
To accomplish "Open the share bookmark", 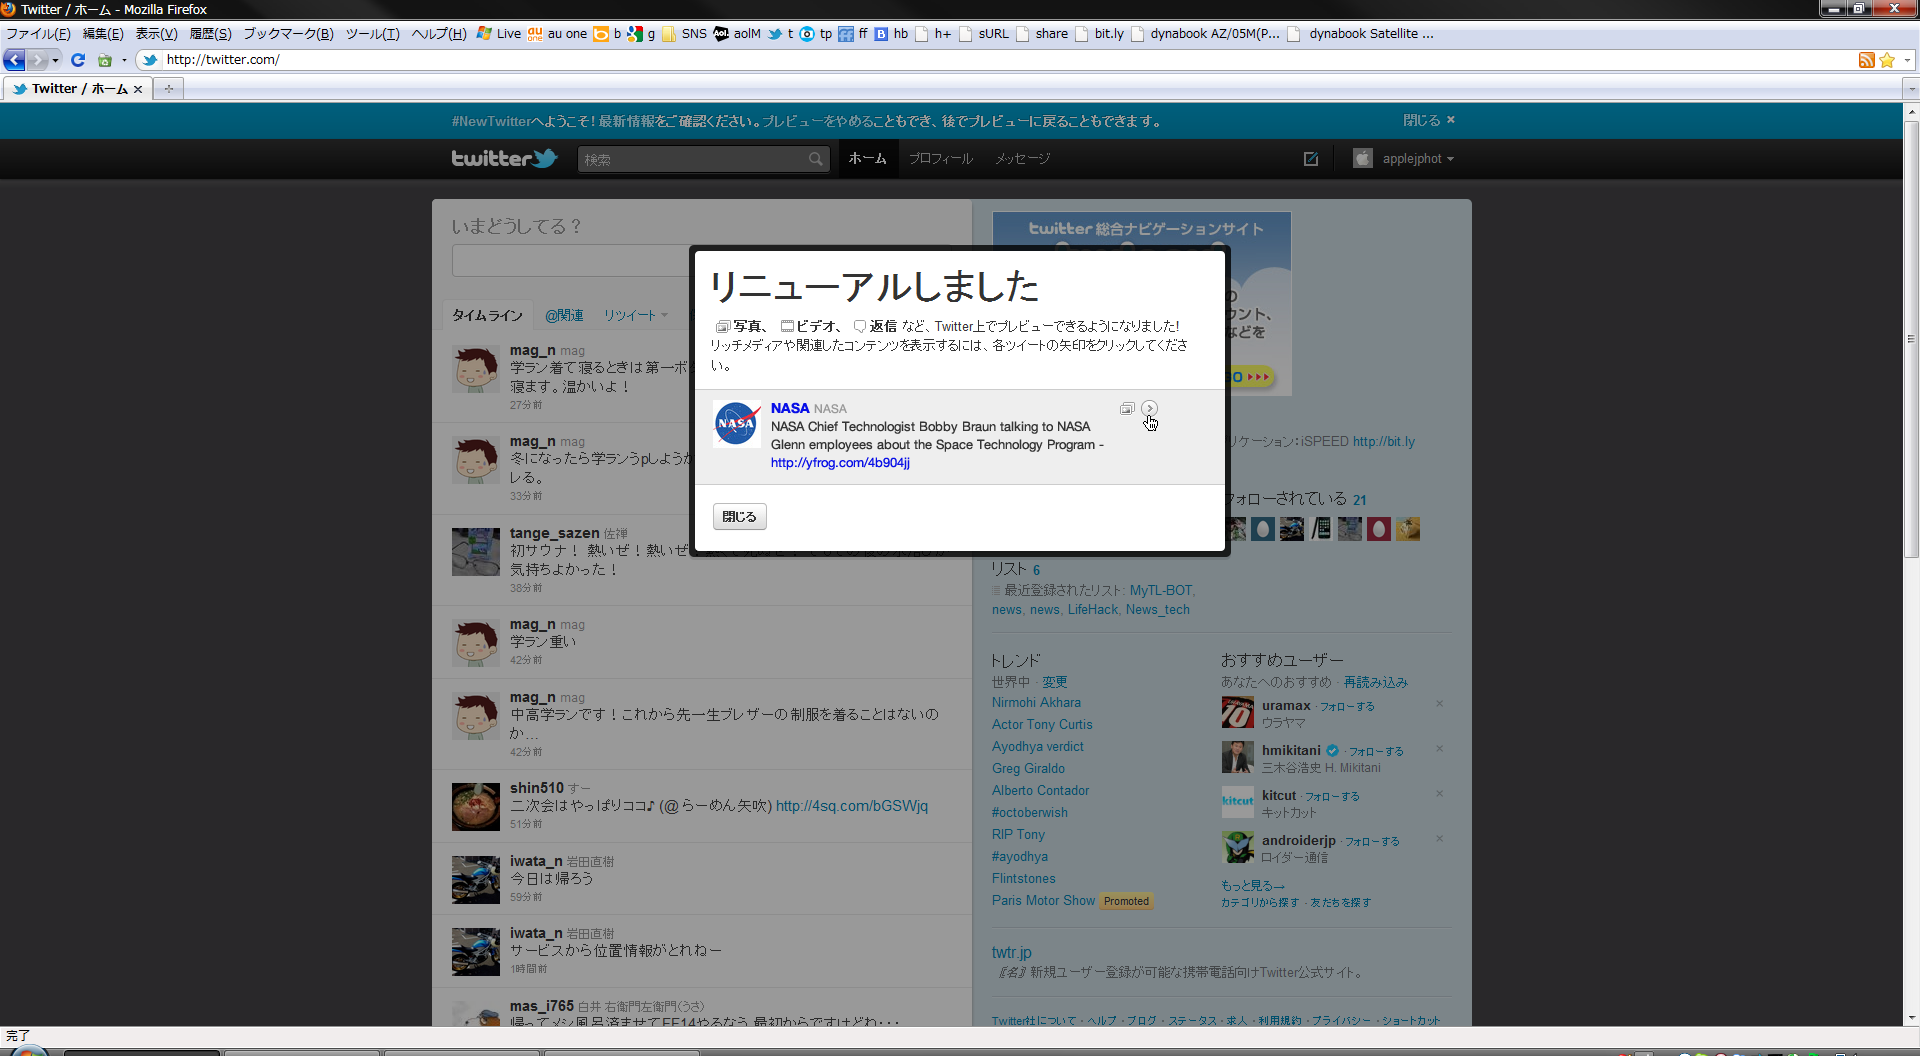I will 1042,34.
